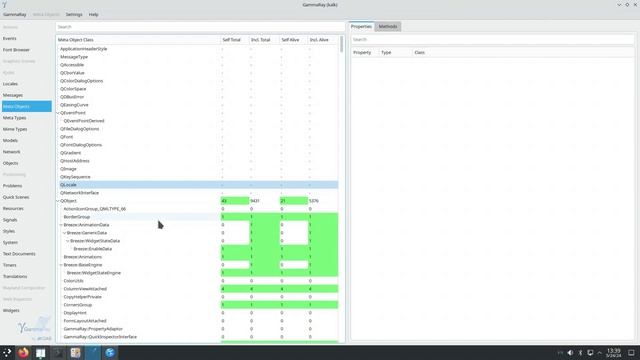Open the Firefox icon in the taskbar
The image size is (640, 360).
(23, 353)
